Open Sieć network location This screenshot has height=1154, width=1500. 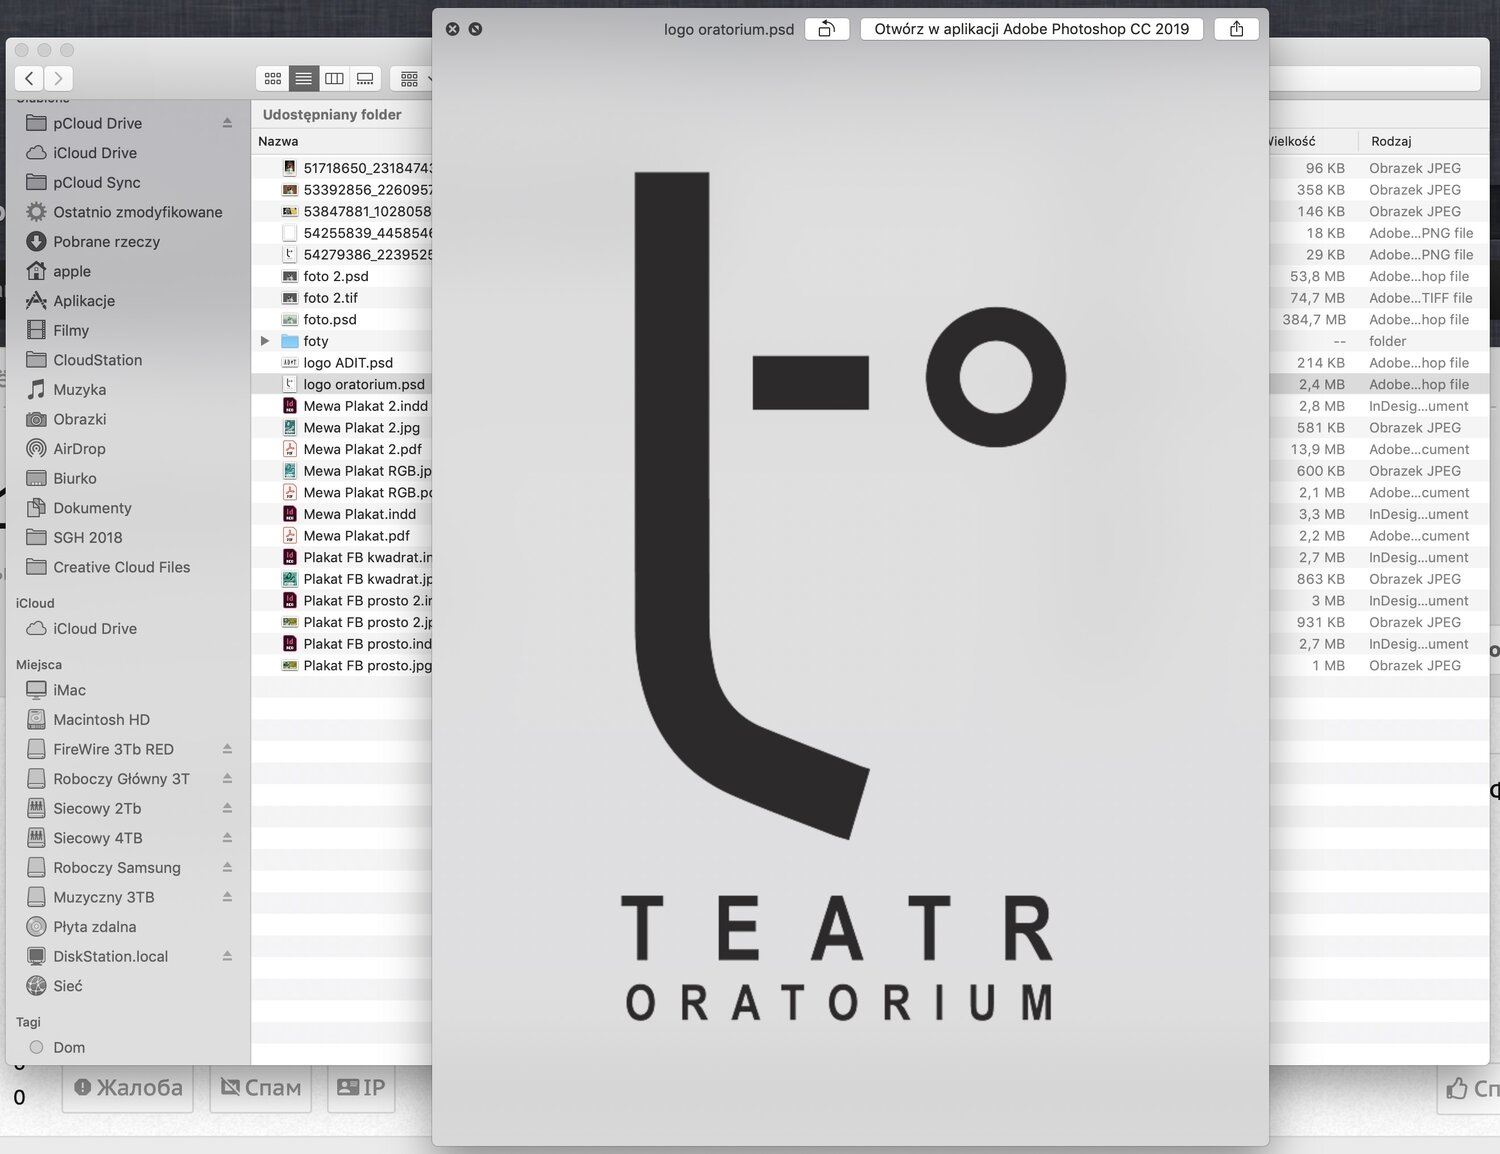67,986
